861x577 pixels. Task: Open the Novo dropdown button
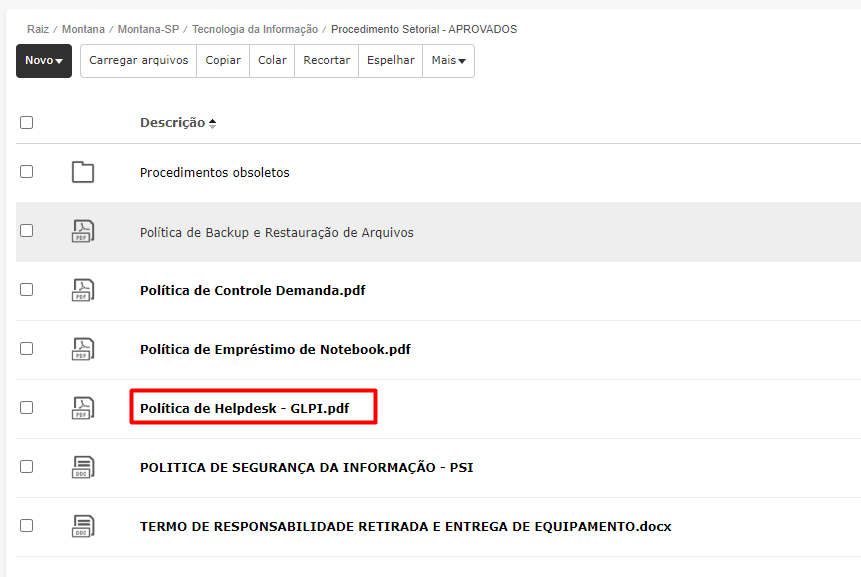44,61
